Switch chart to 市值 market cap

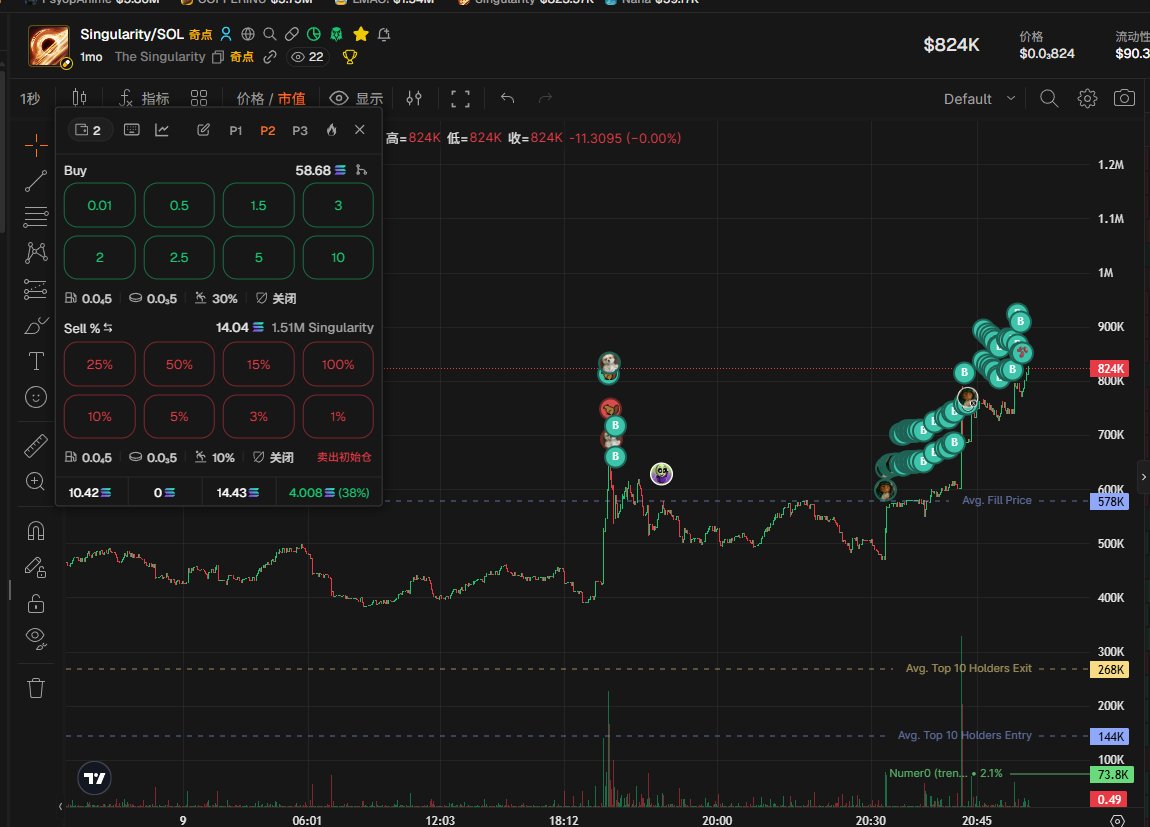[291, 98]
